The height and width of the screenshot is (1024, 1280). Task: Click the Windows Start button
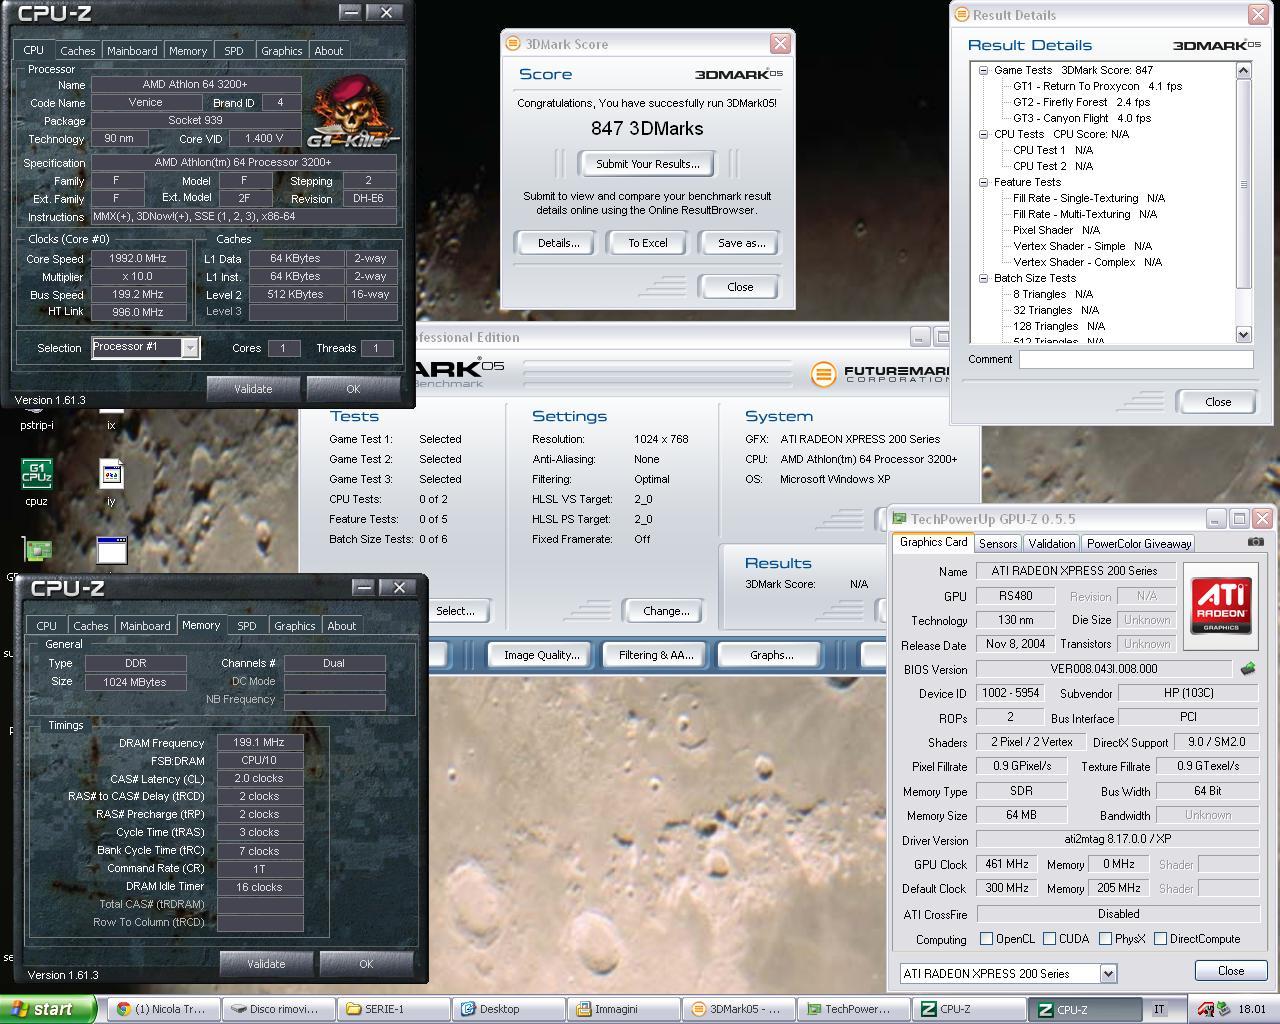coord(48,1009)
